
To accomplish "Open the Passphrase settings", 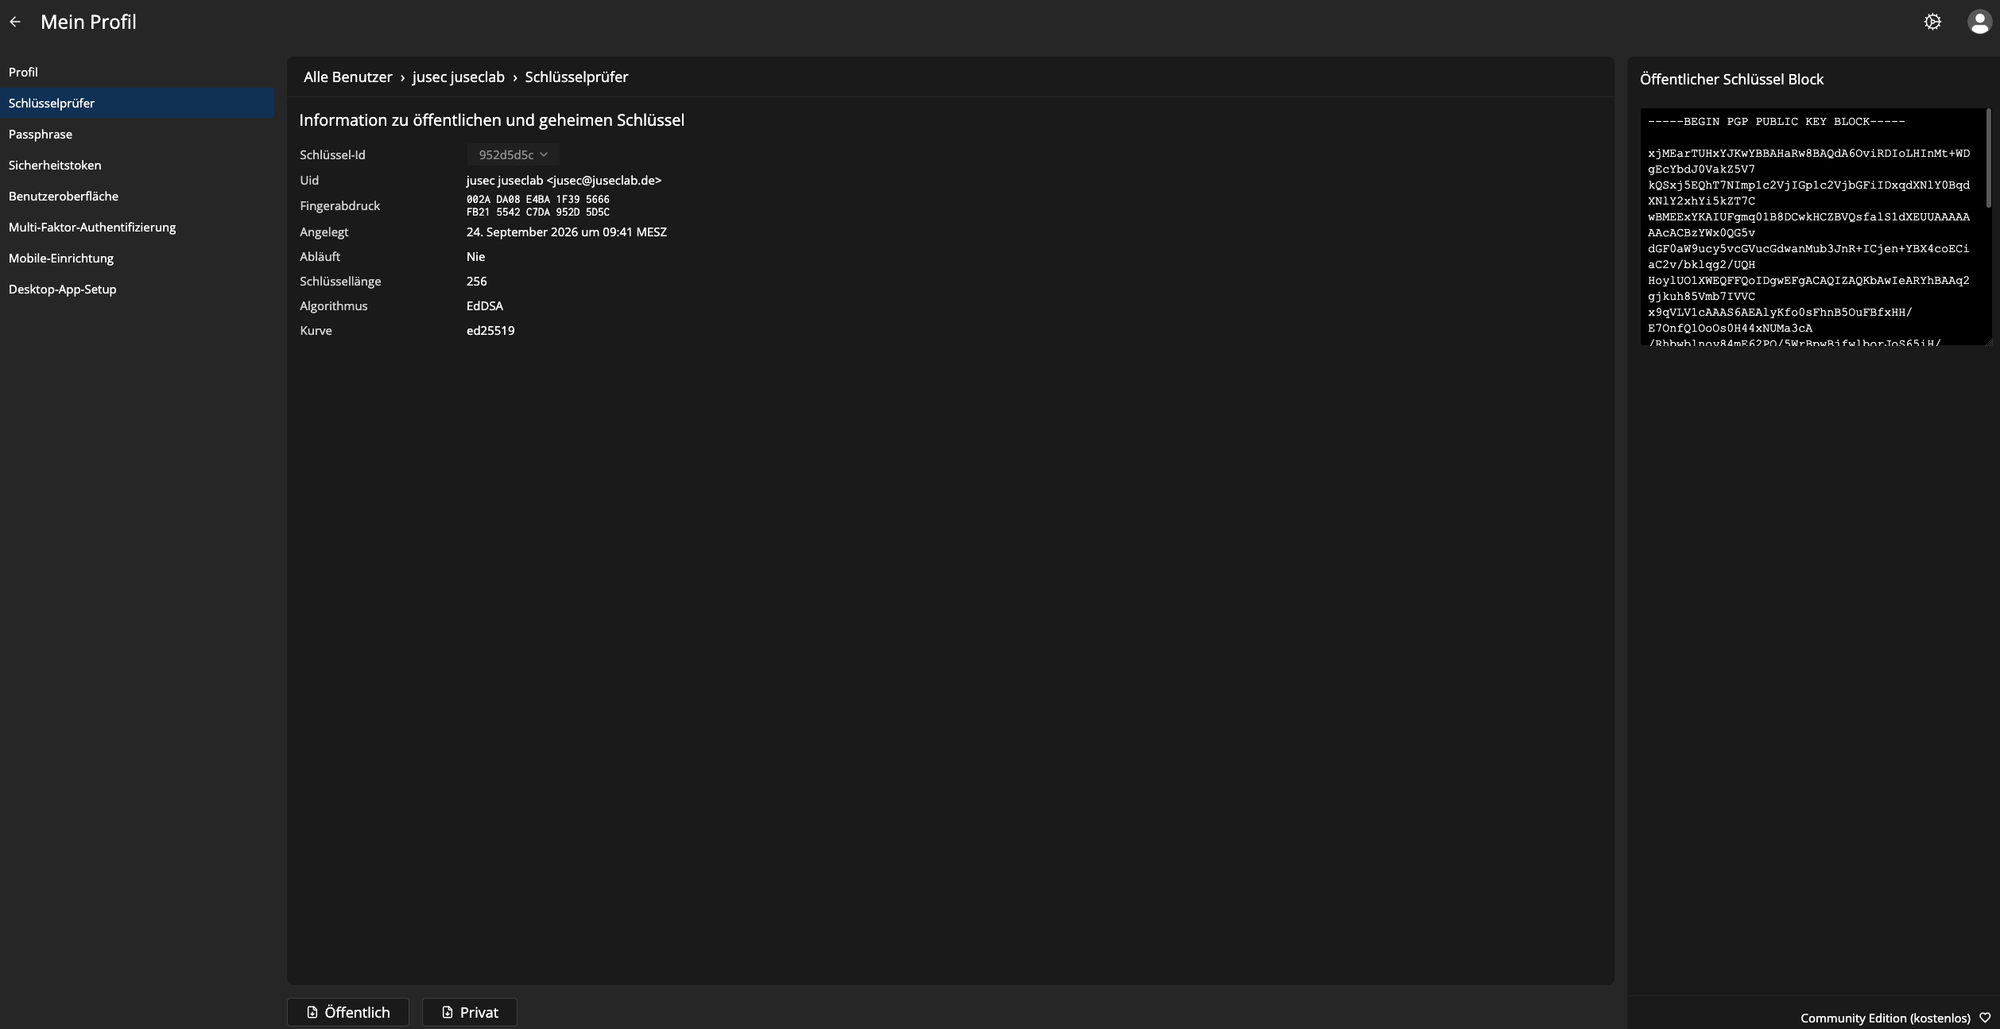I will click(x=137, y=134).
